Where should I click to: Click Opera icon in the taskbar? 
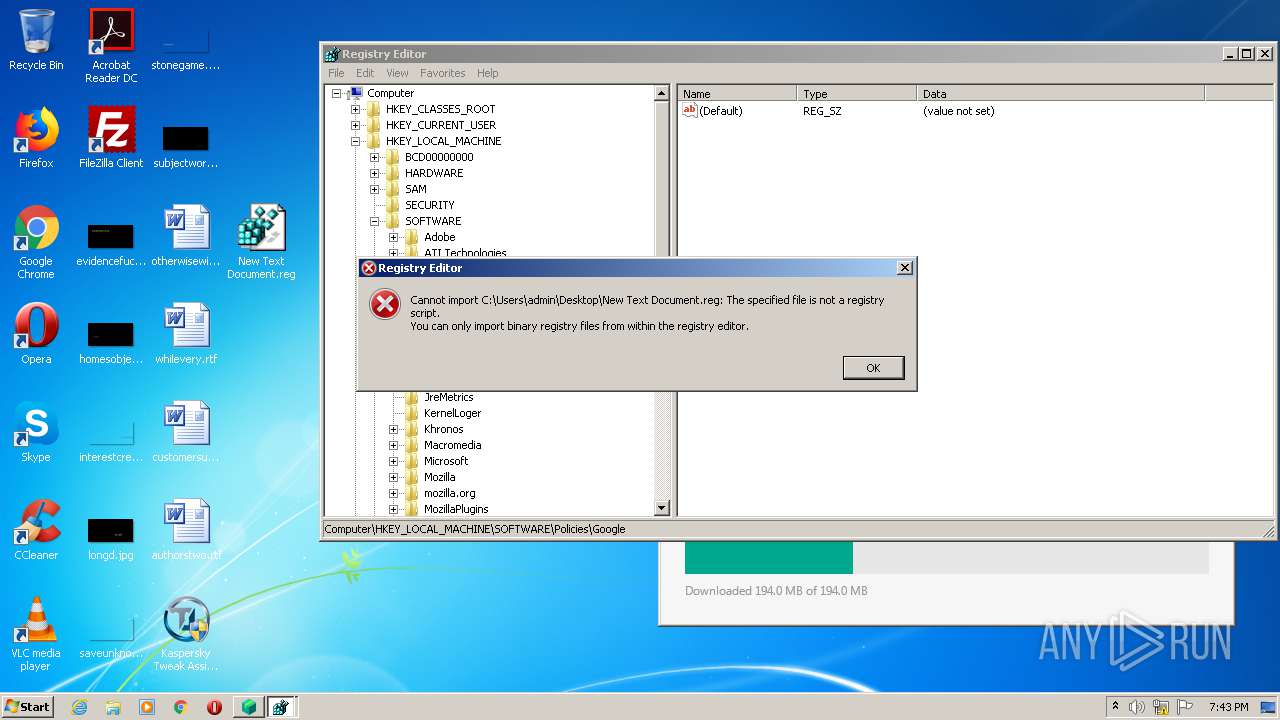(x=214, y=707)
